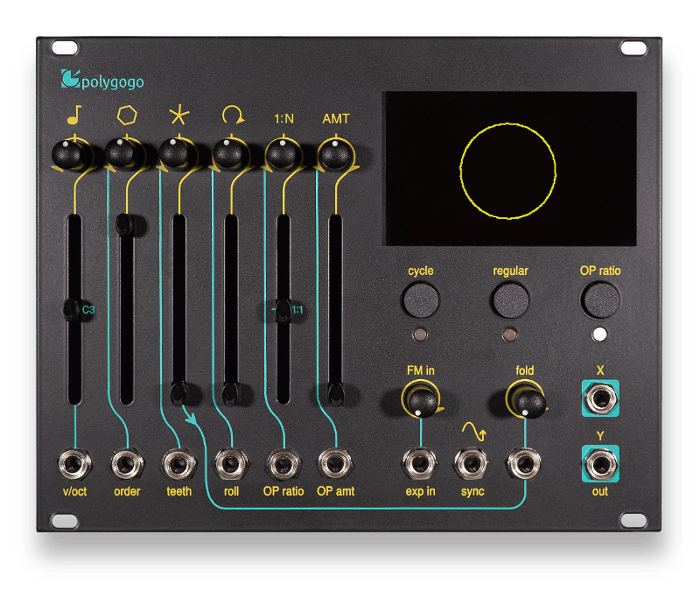The image size is (700, 591).
Task: Click the LED under the regular button
Action: click(x=509, y=334)
